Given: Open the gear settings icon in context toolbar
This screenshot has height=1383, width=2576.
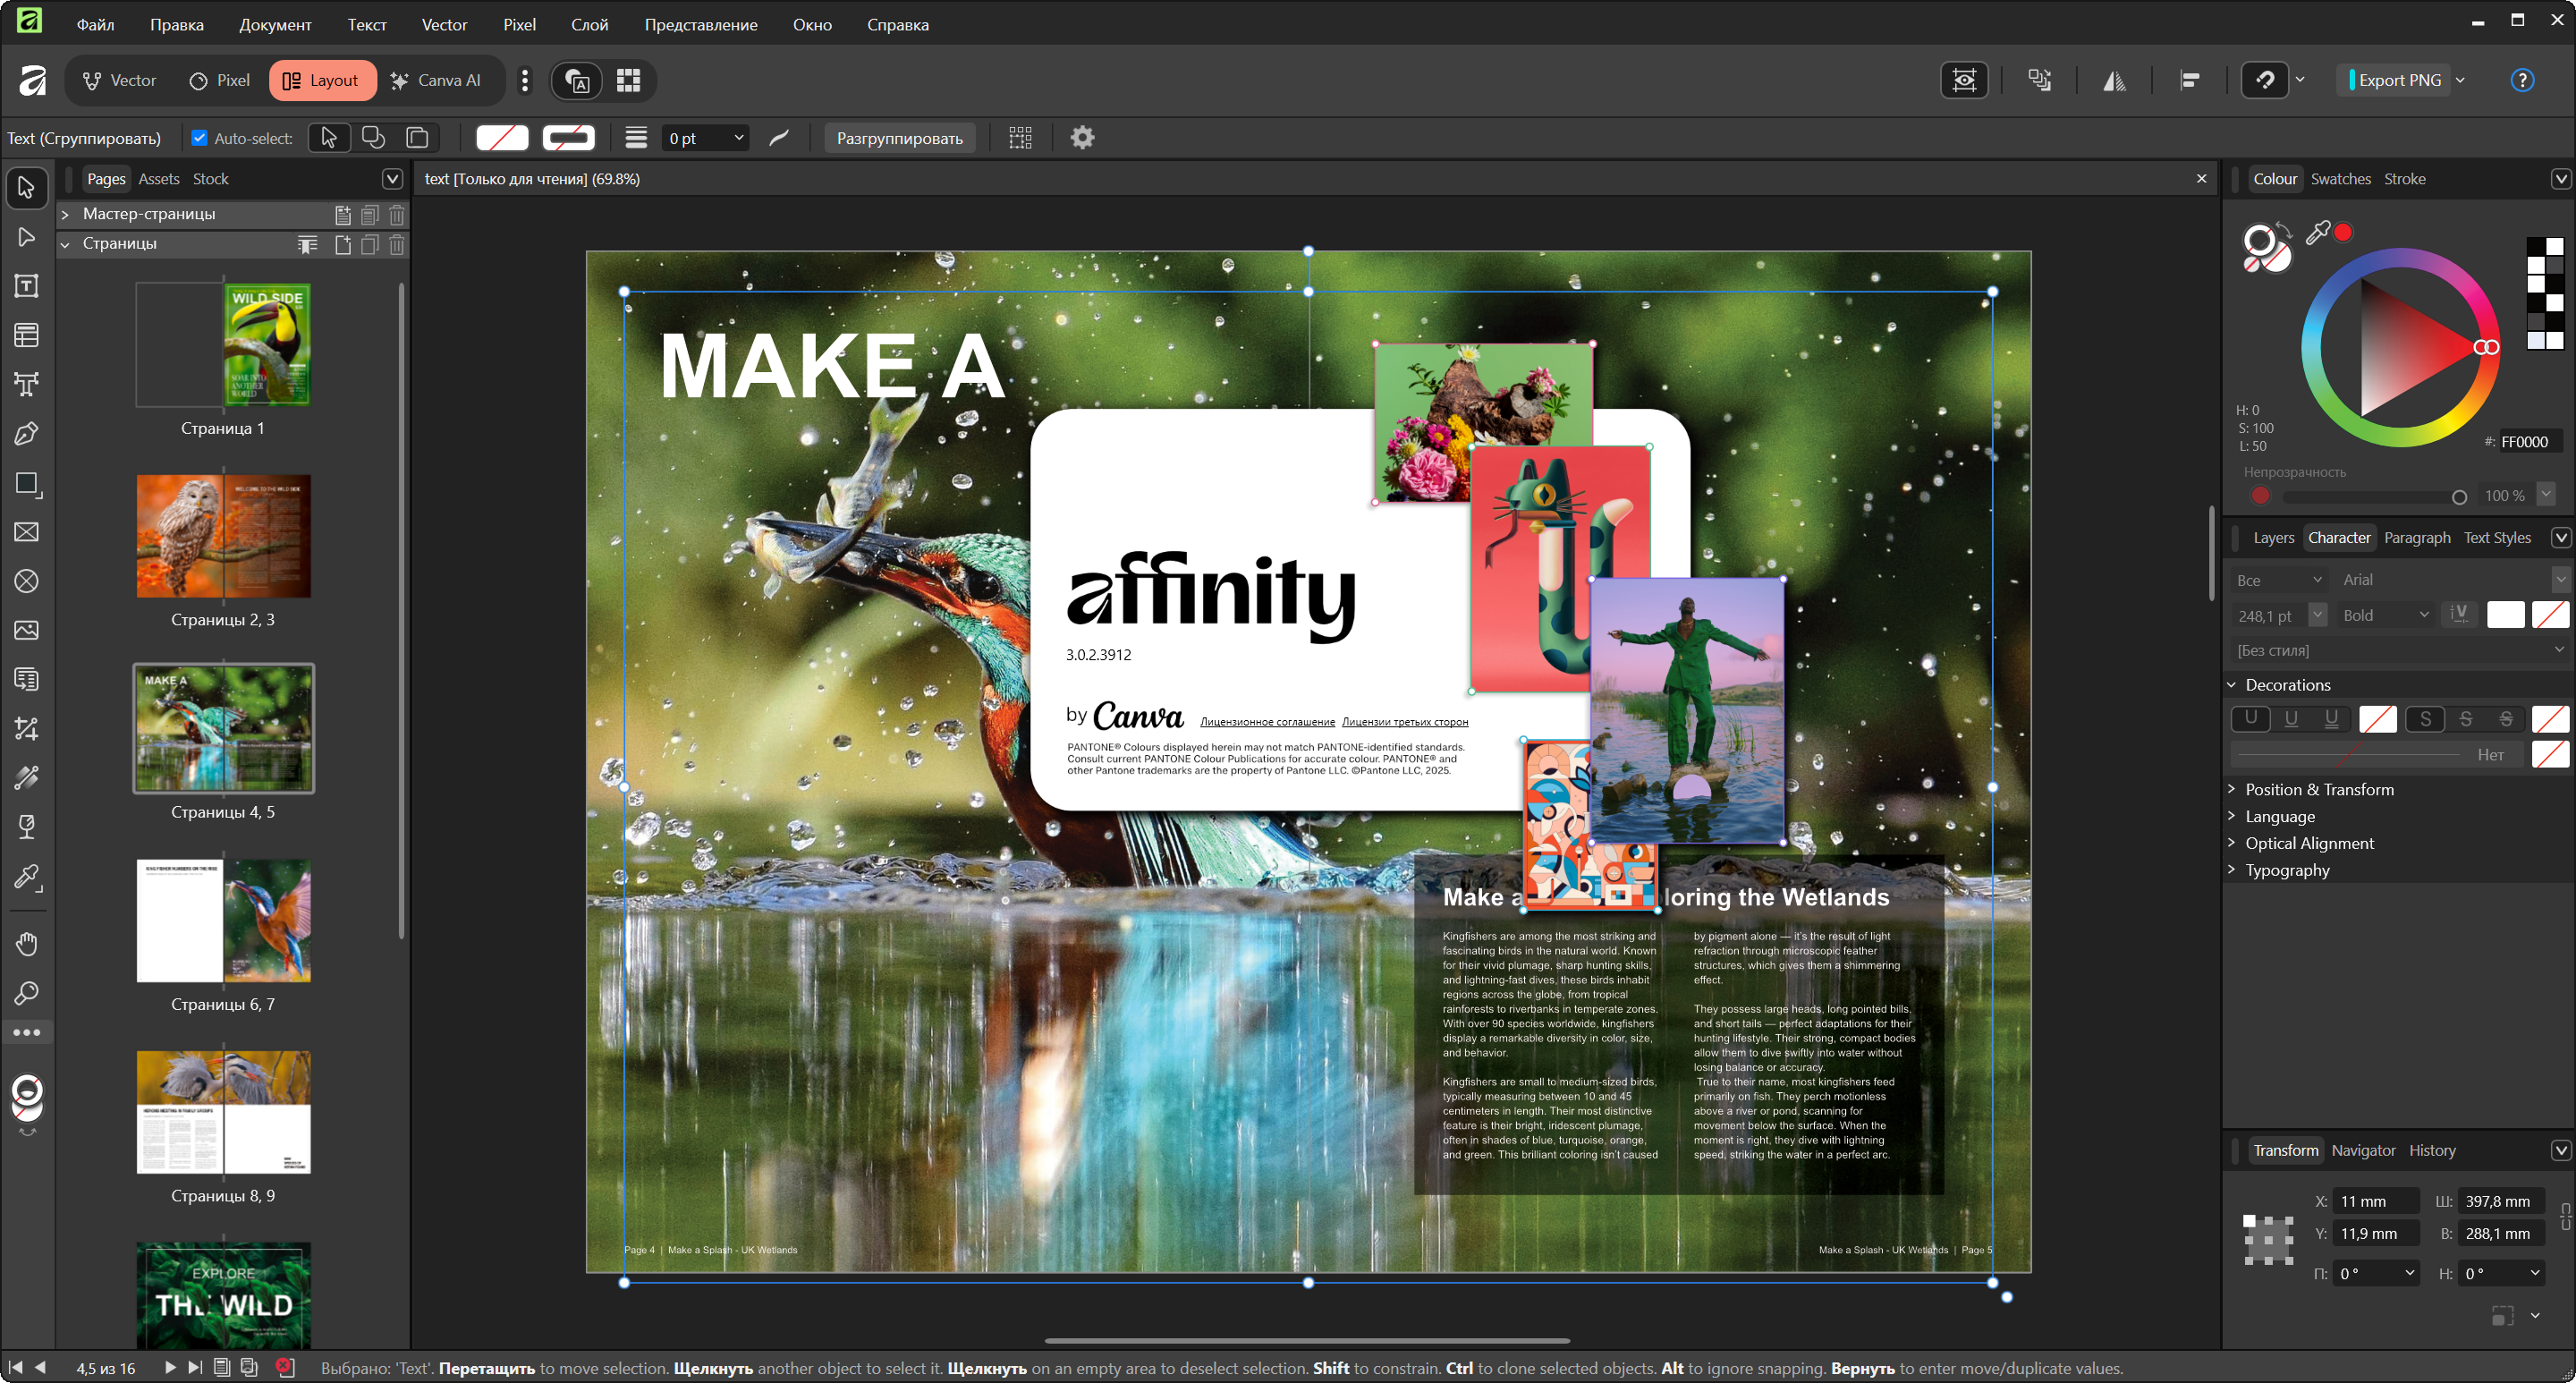Looking at the screenshot, I should pos(1082,138).
